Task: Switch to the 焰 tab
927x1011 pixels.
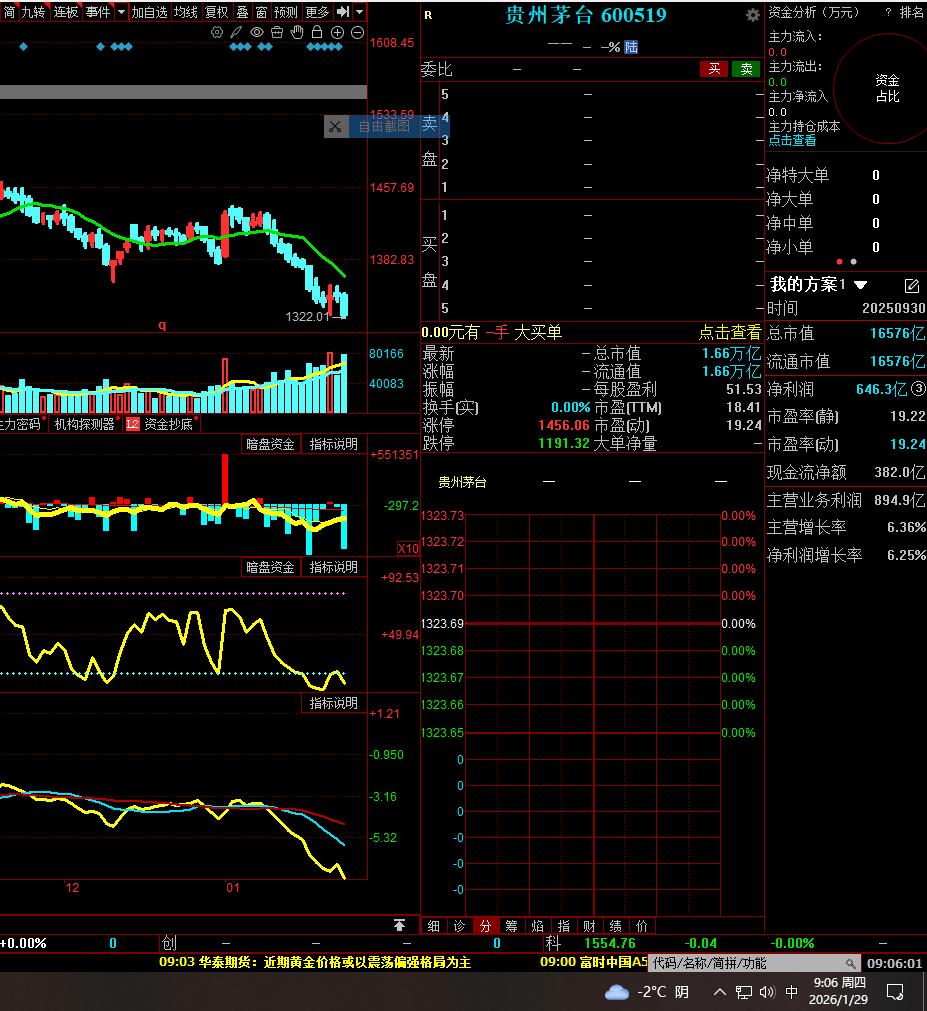Action: (538, 926)
